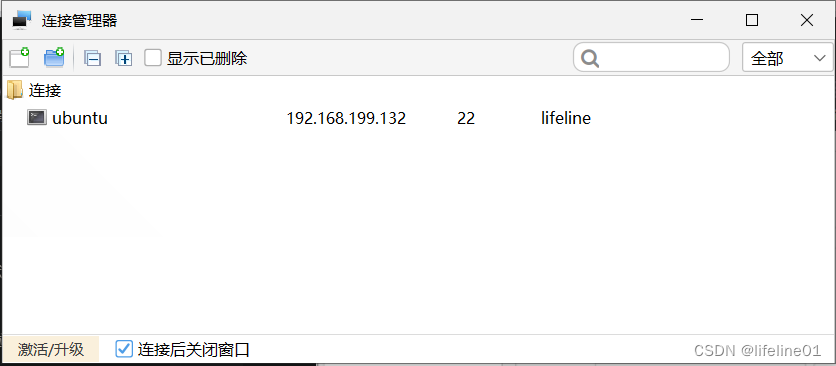
Task: Click the 激活/升级 button
Action: (51, 349)
